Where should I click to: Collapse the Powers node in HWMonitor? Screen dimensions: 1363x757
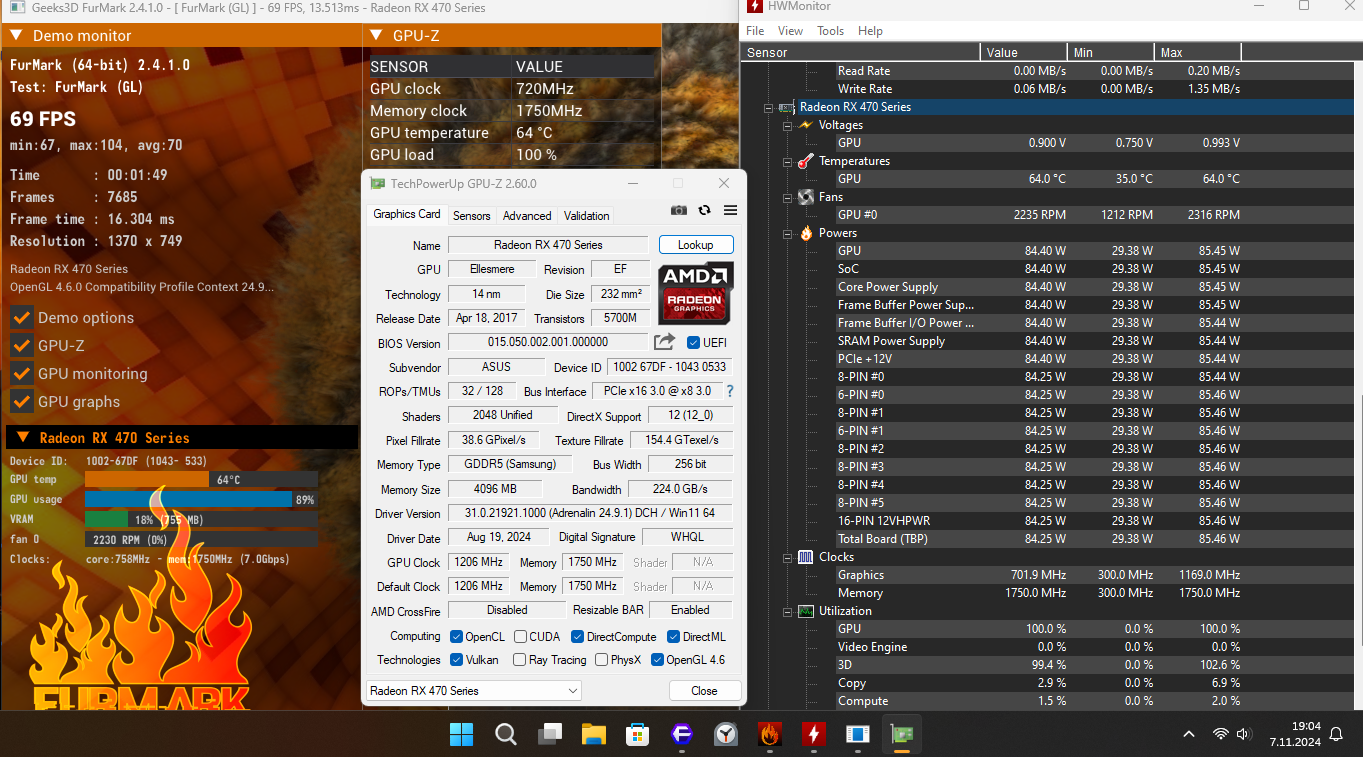[787, 233]
